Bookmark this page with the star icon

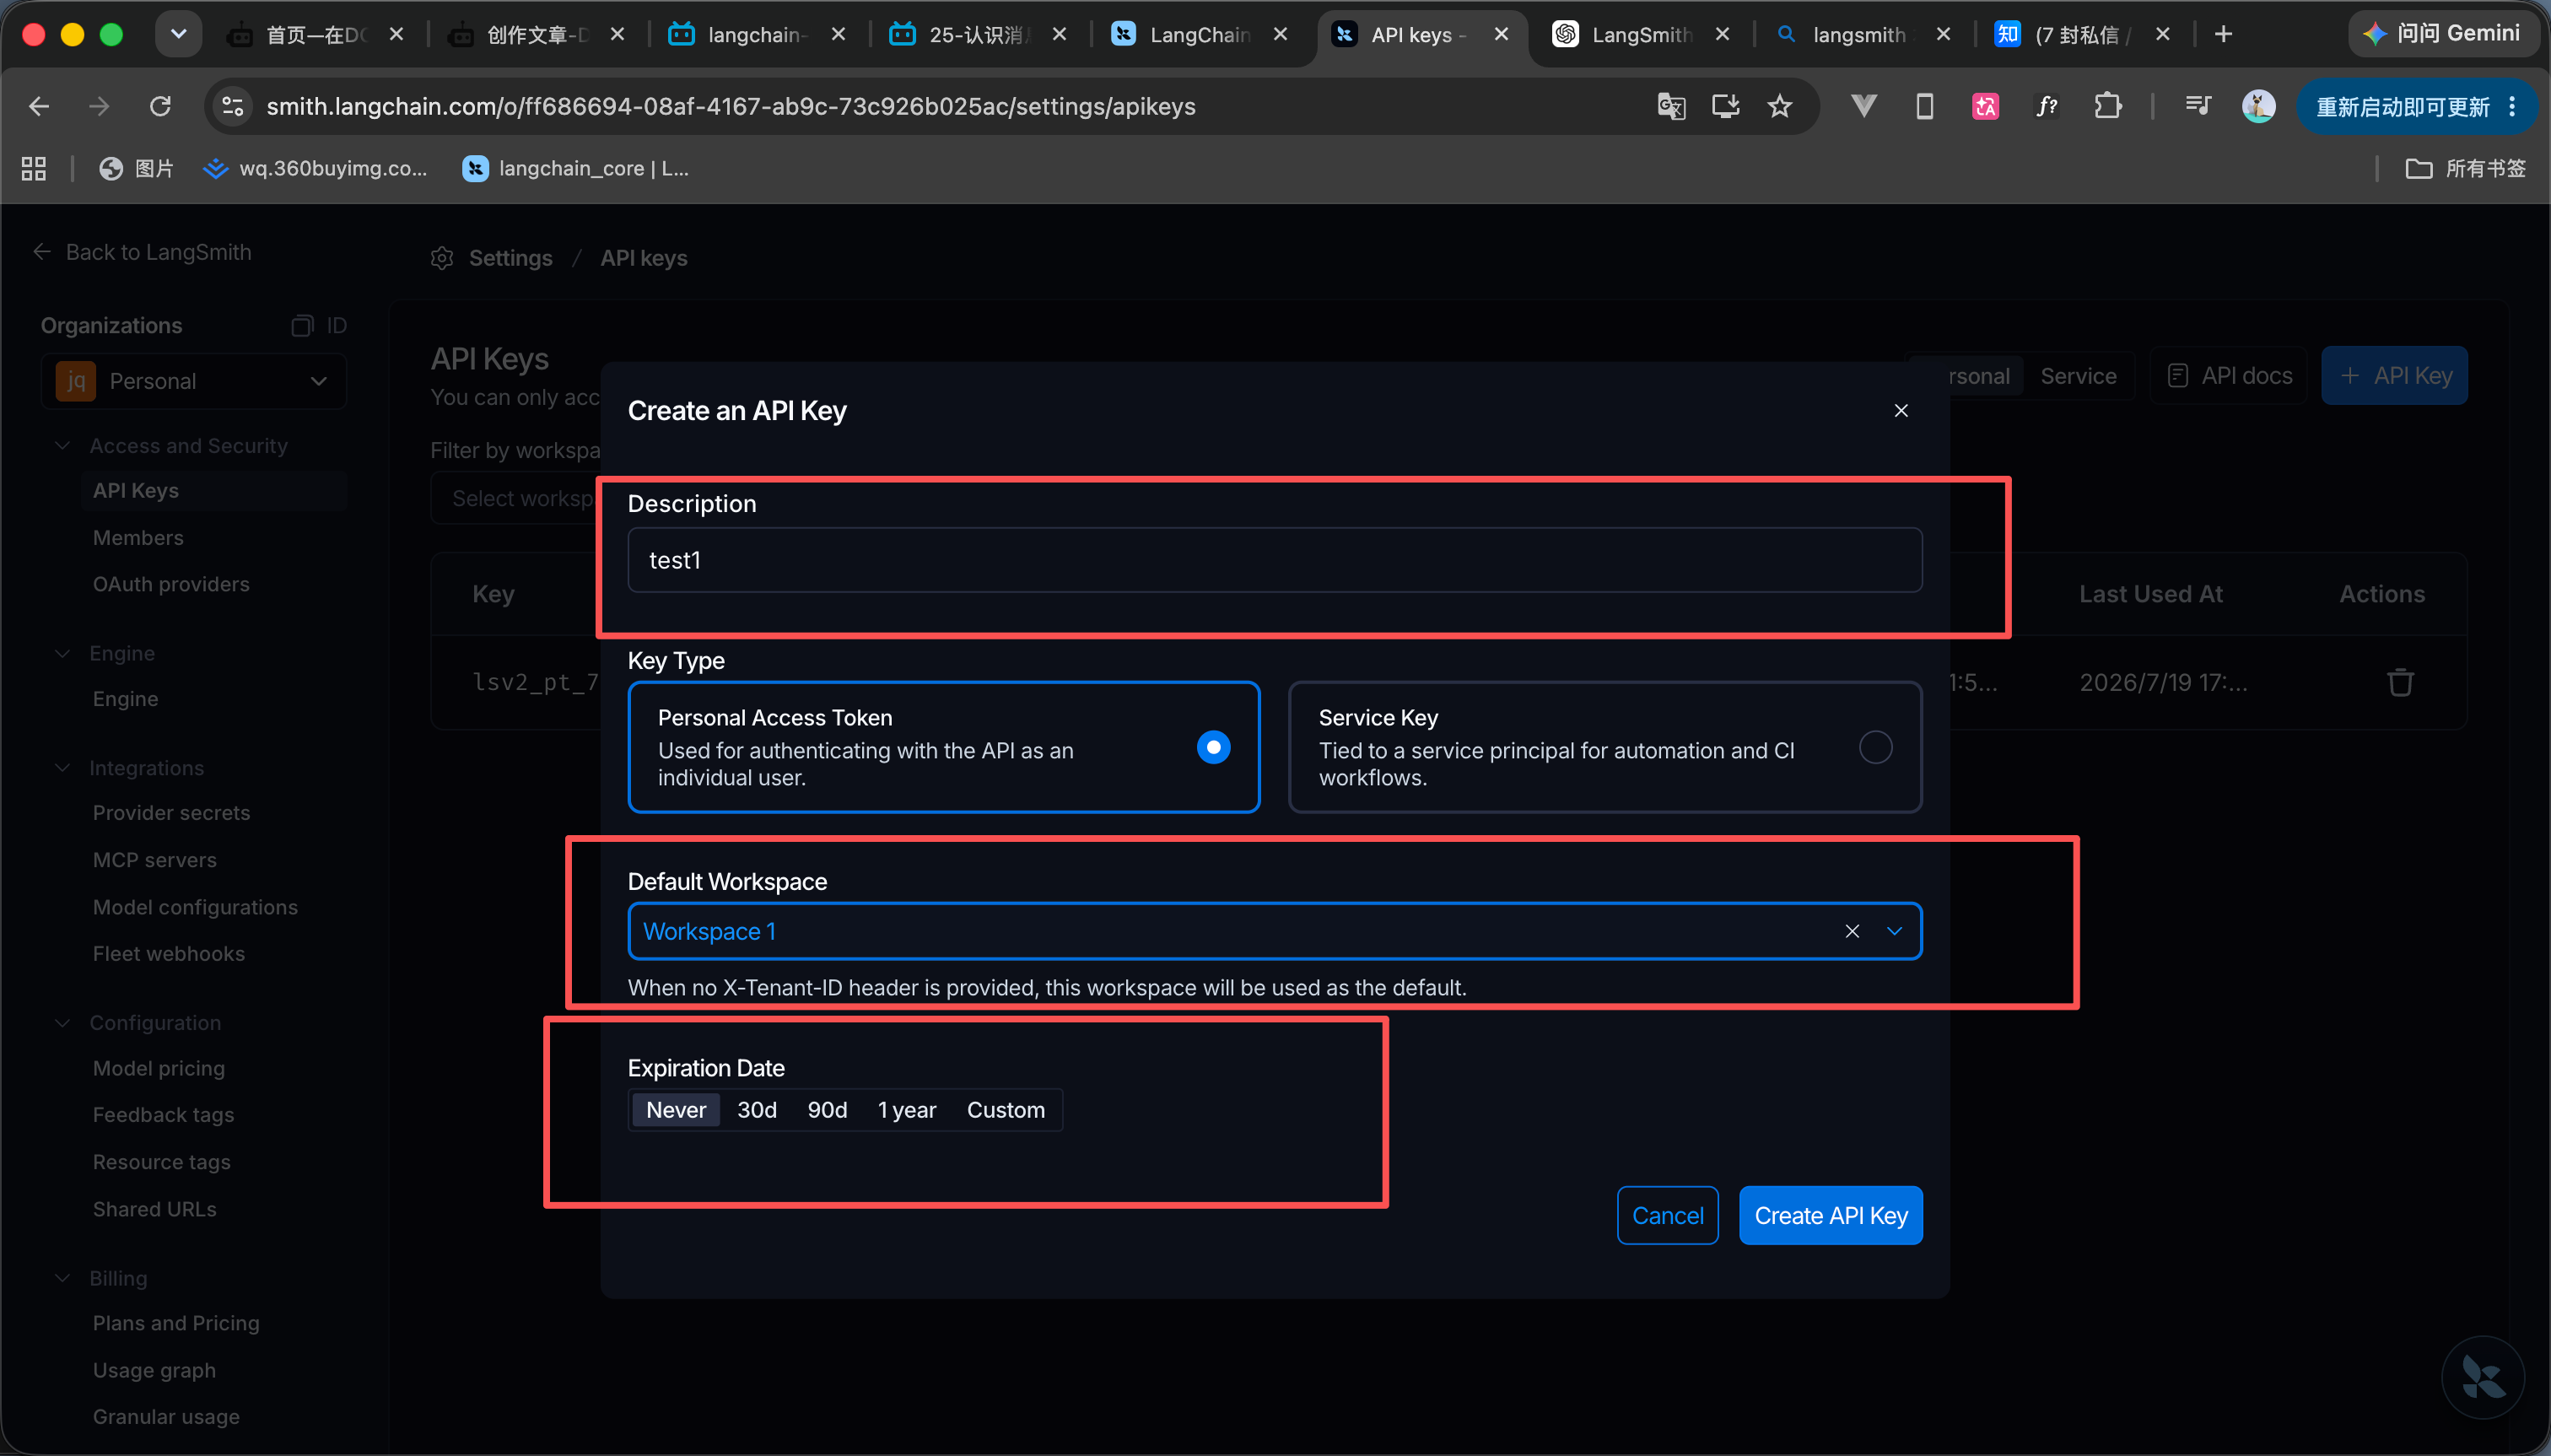click(1780, 106)
